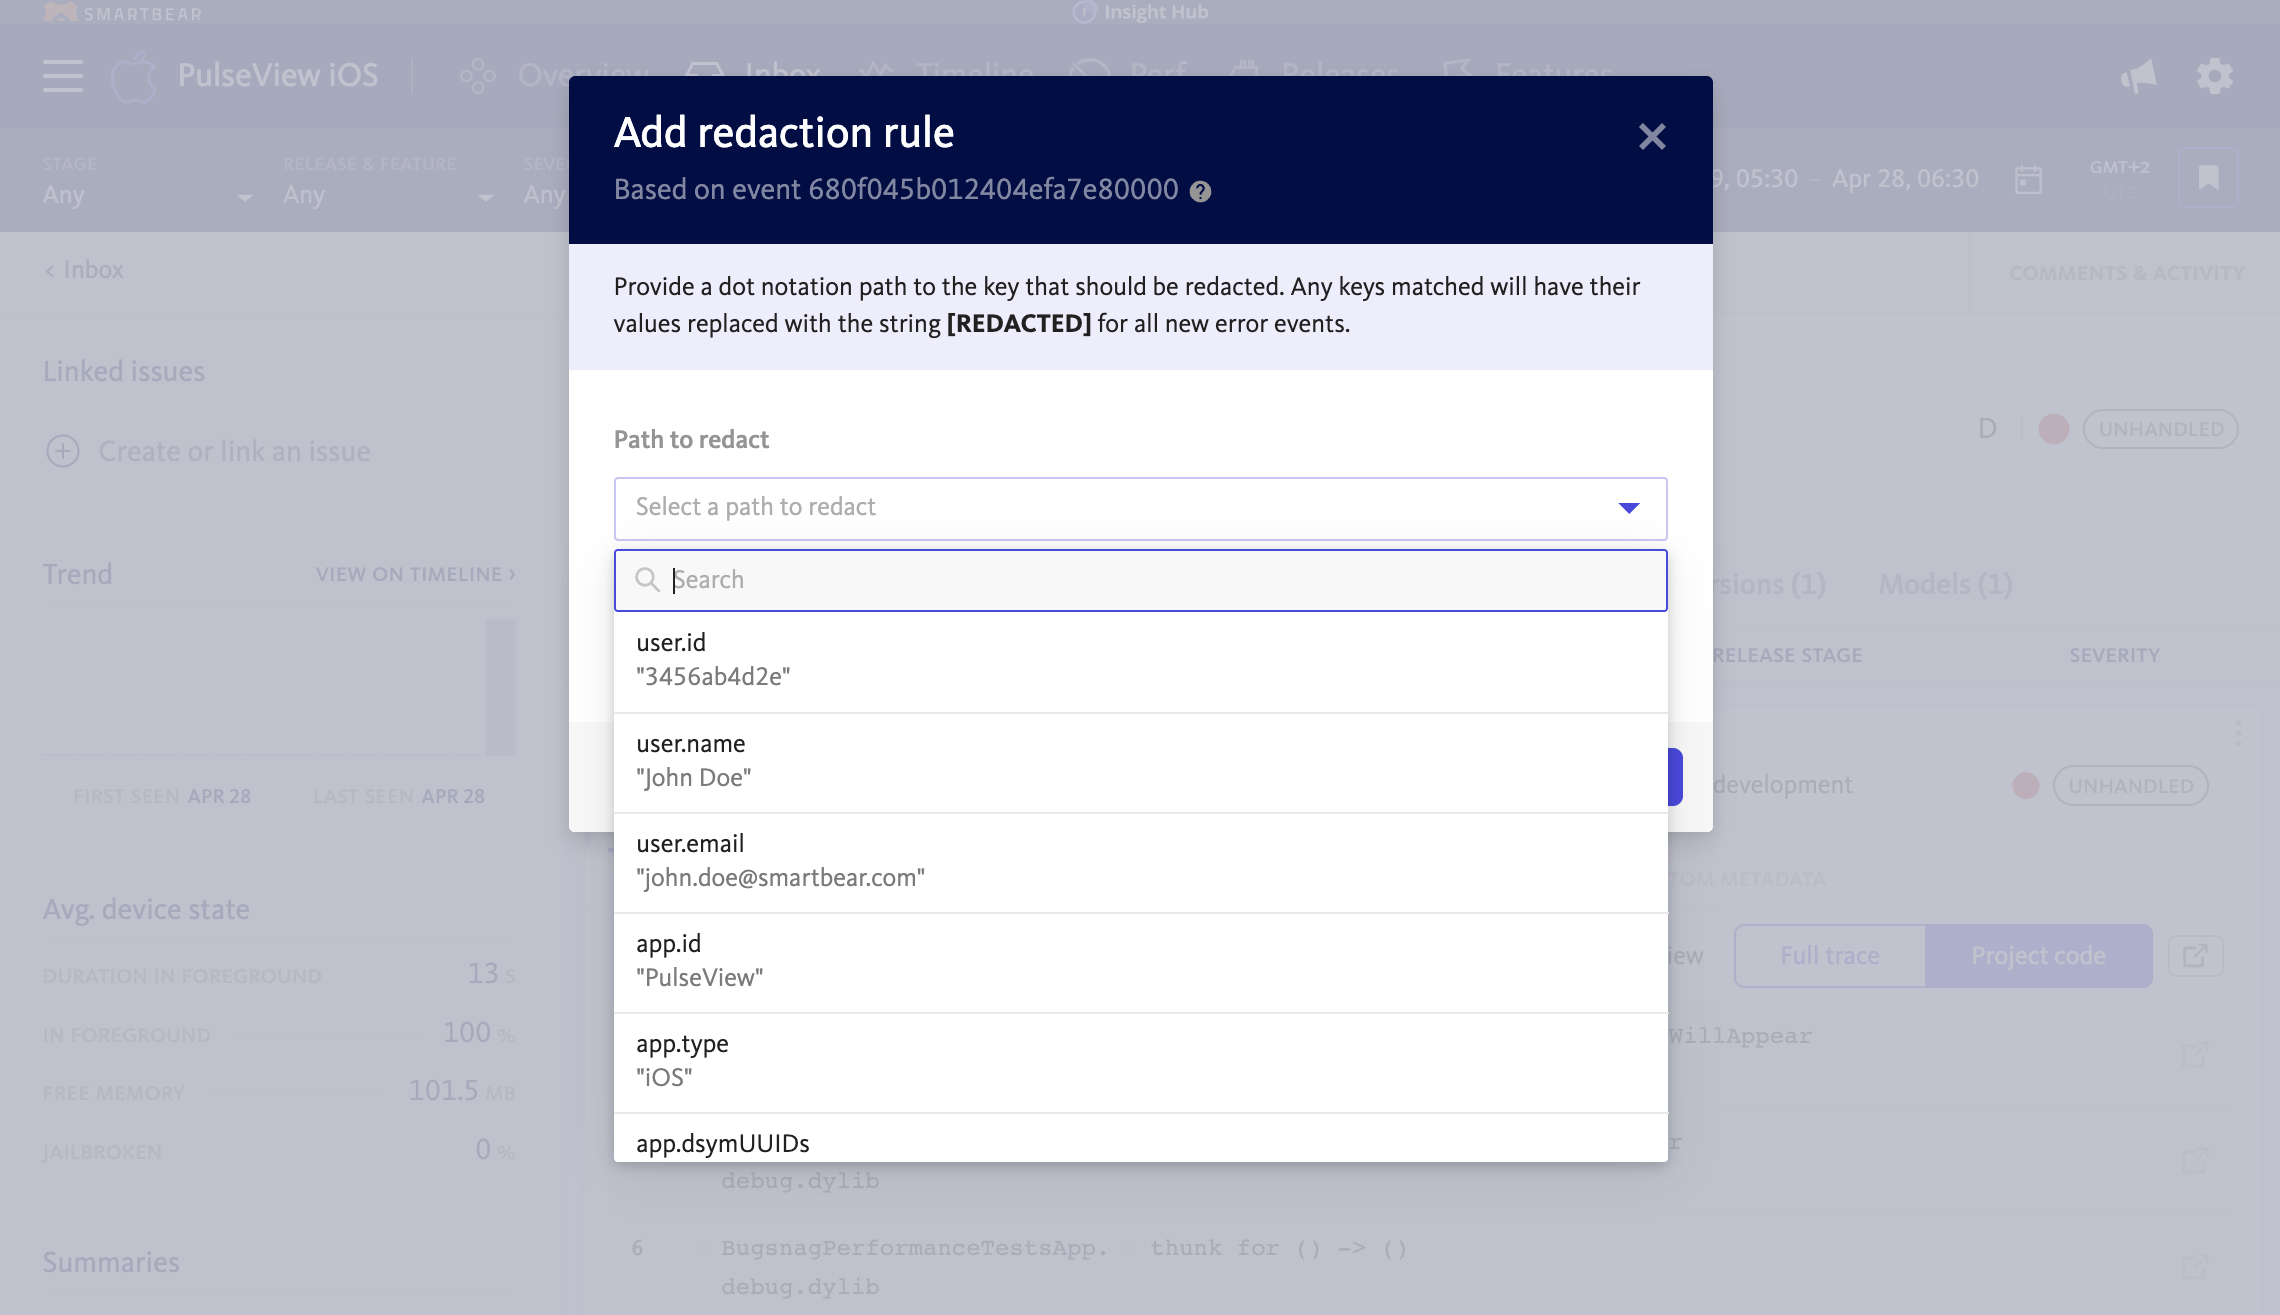This screenshot has height=1315, width=2280.
Task: Click the bookmark icon near timezone
Action: tap(2208, 178)
